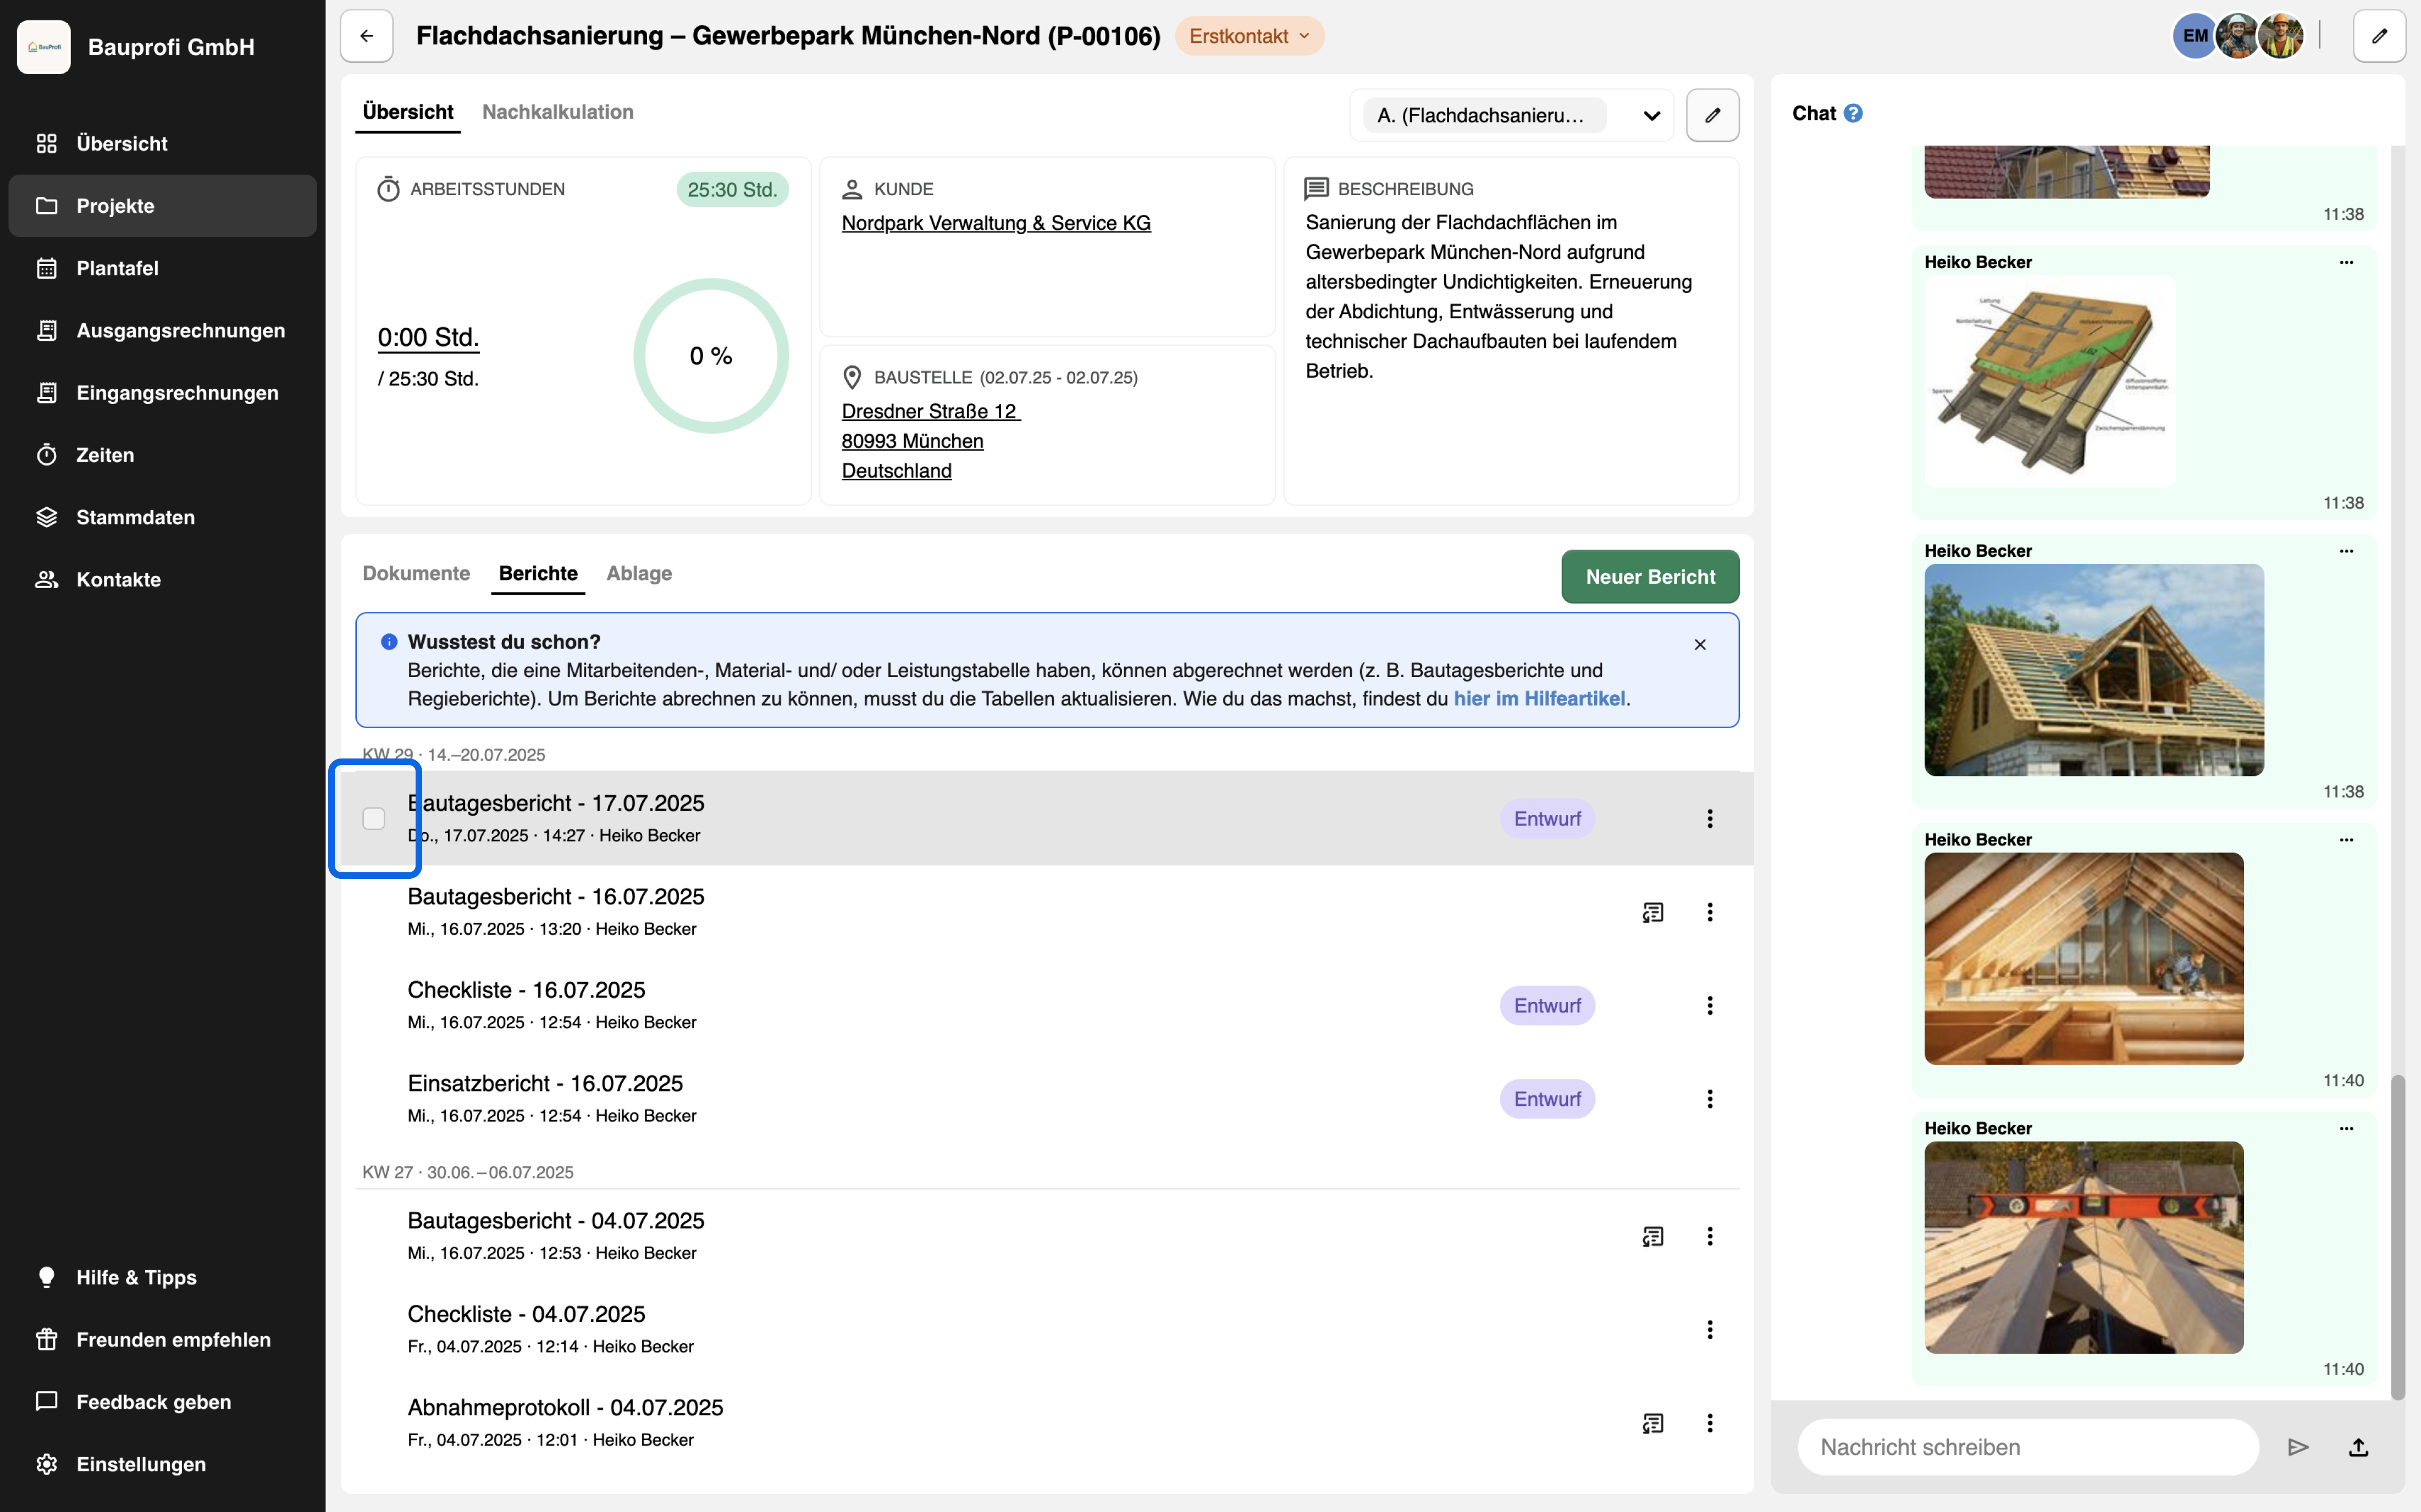This screenshot has width=2421, height=1512.
Task: Select the upper Übersicht tab
Action: pos(408,112)
